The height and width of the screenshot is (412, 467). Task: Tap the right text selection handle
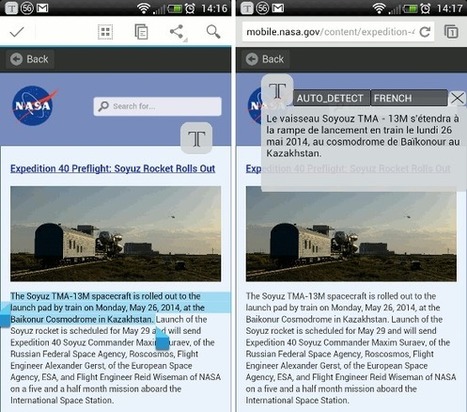[x=162, y=339]
